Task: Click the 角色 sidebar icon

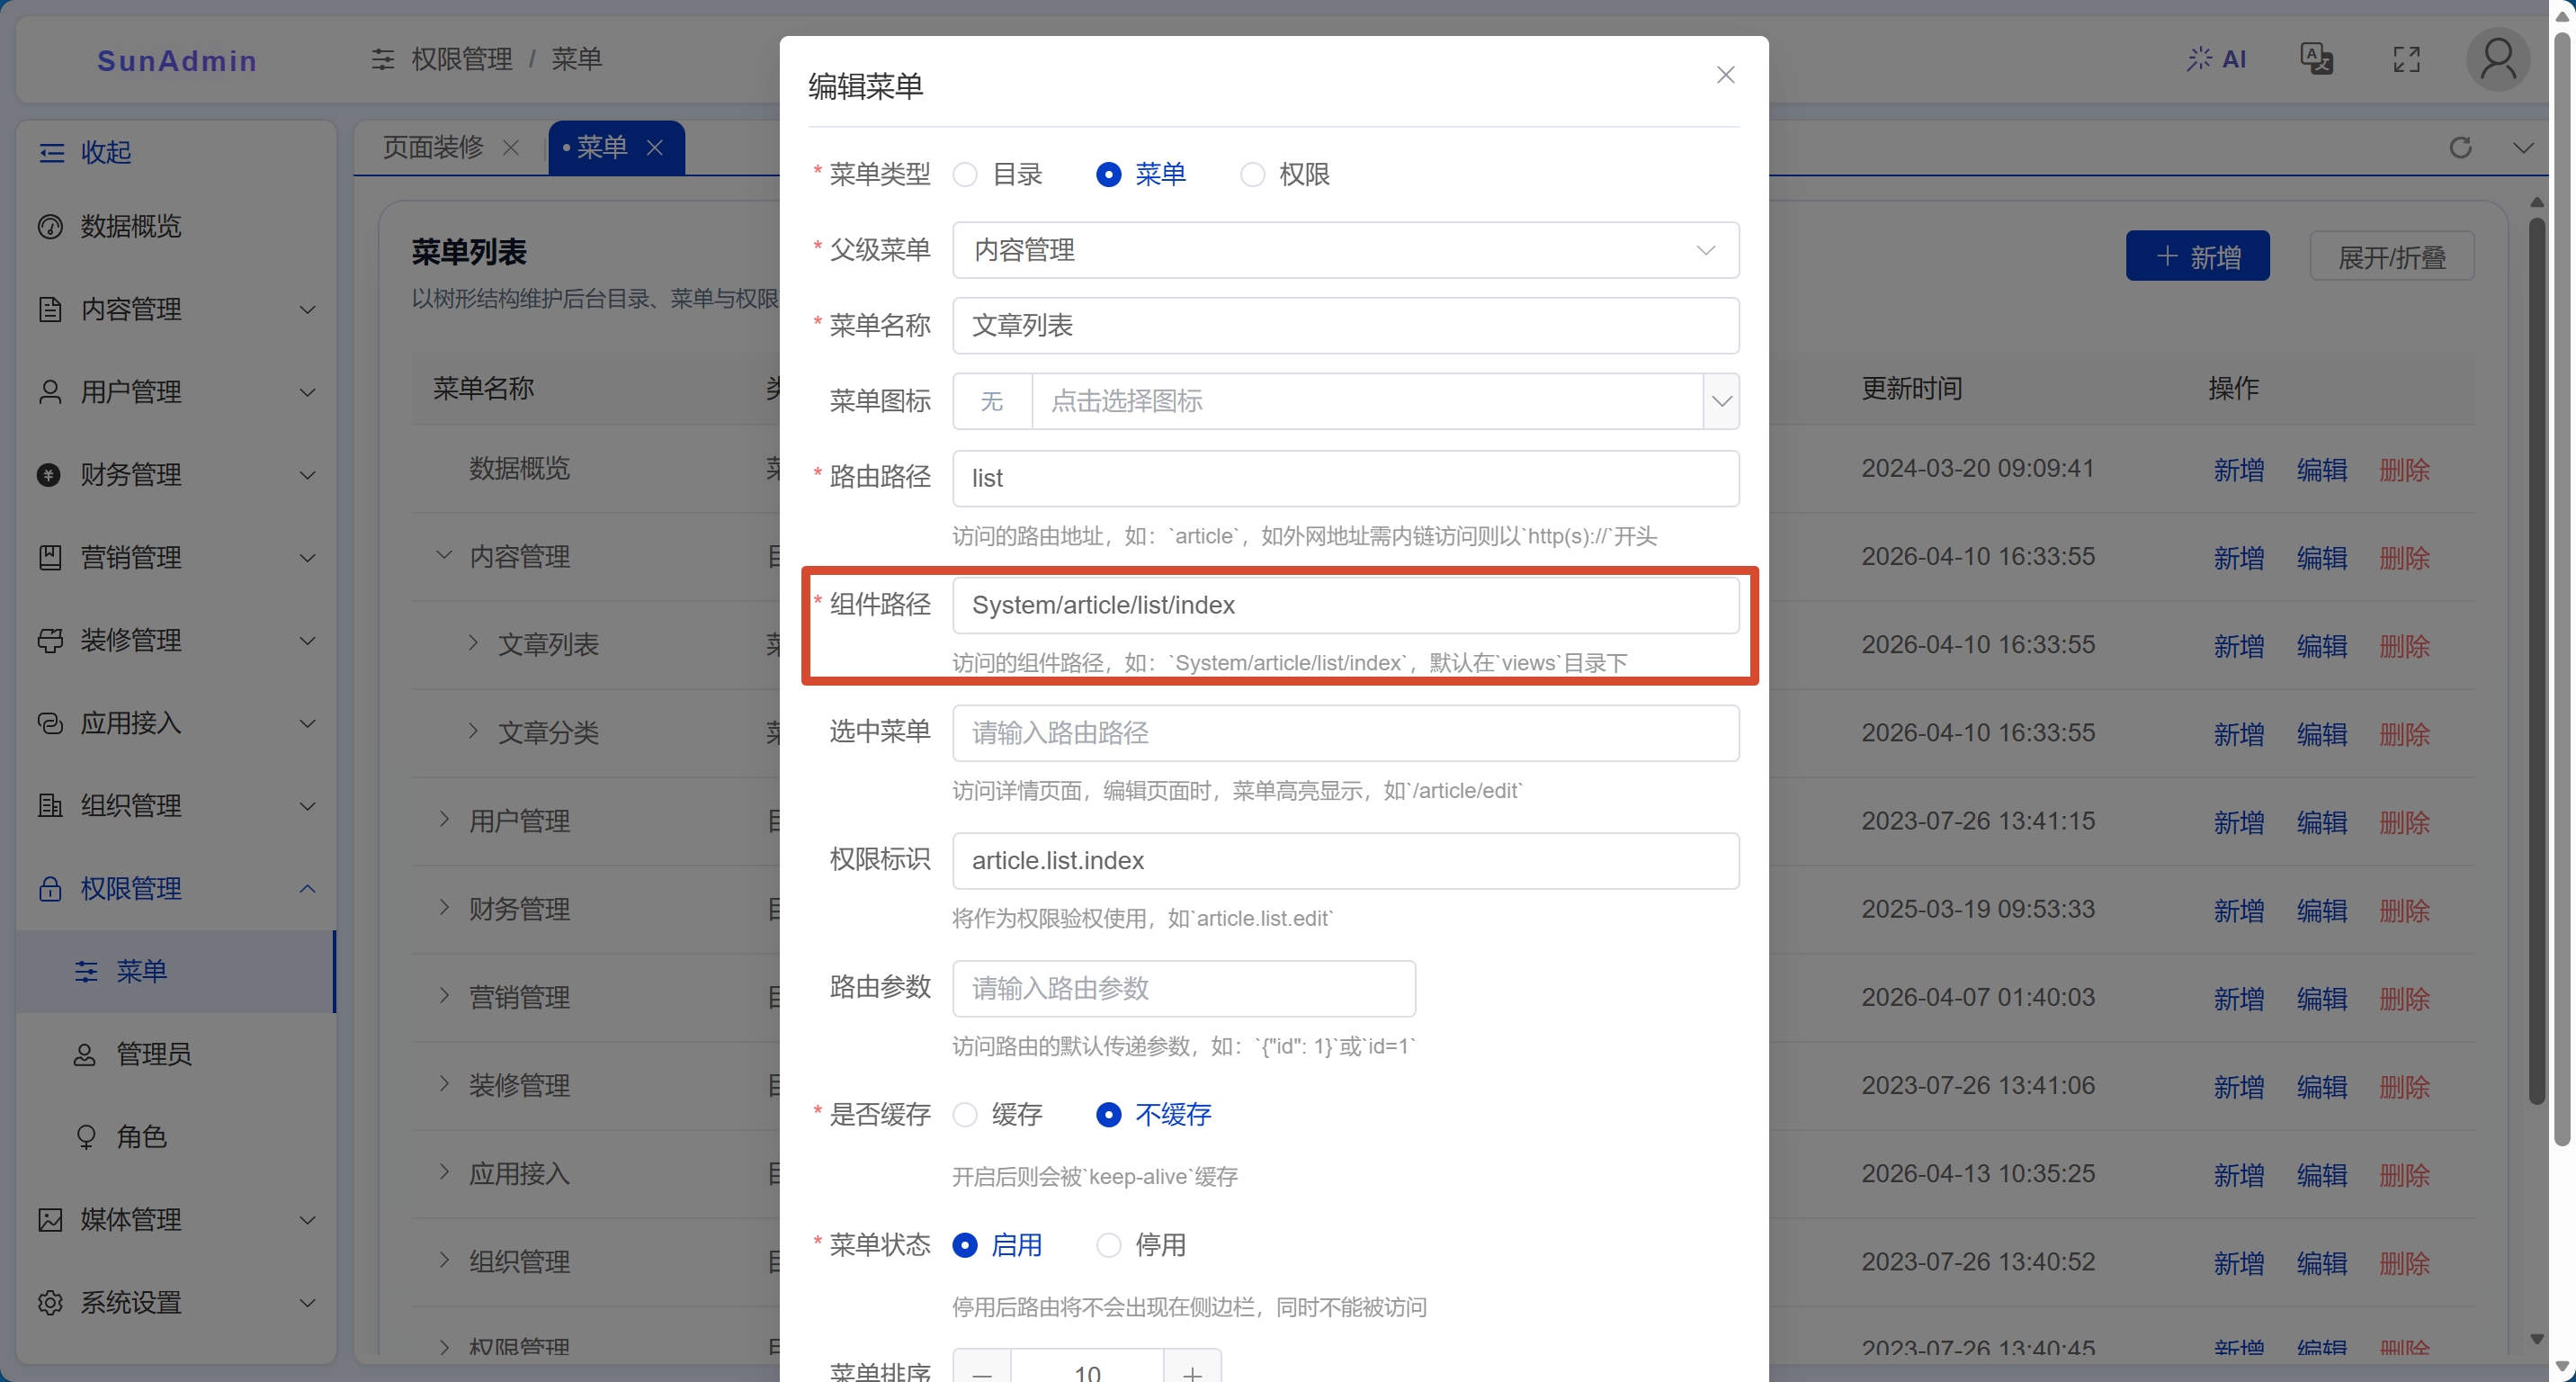Action: coord(86,1137)
